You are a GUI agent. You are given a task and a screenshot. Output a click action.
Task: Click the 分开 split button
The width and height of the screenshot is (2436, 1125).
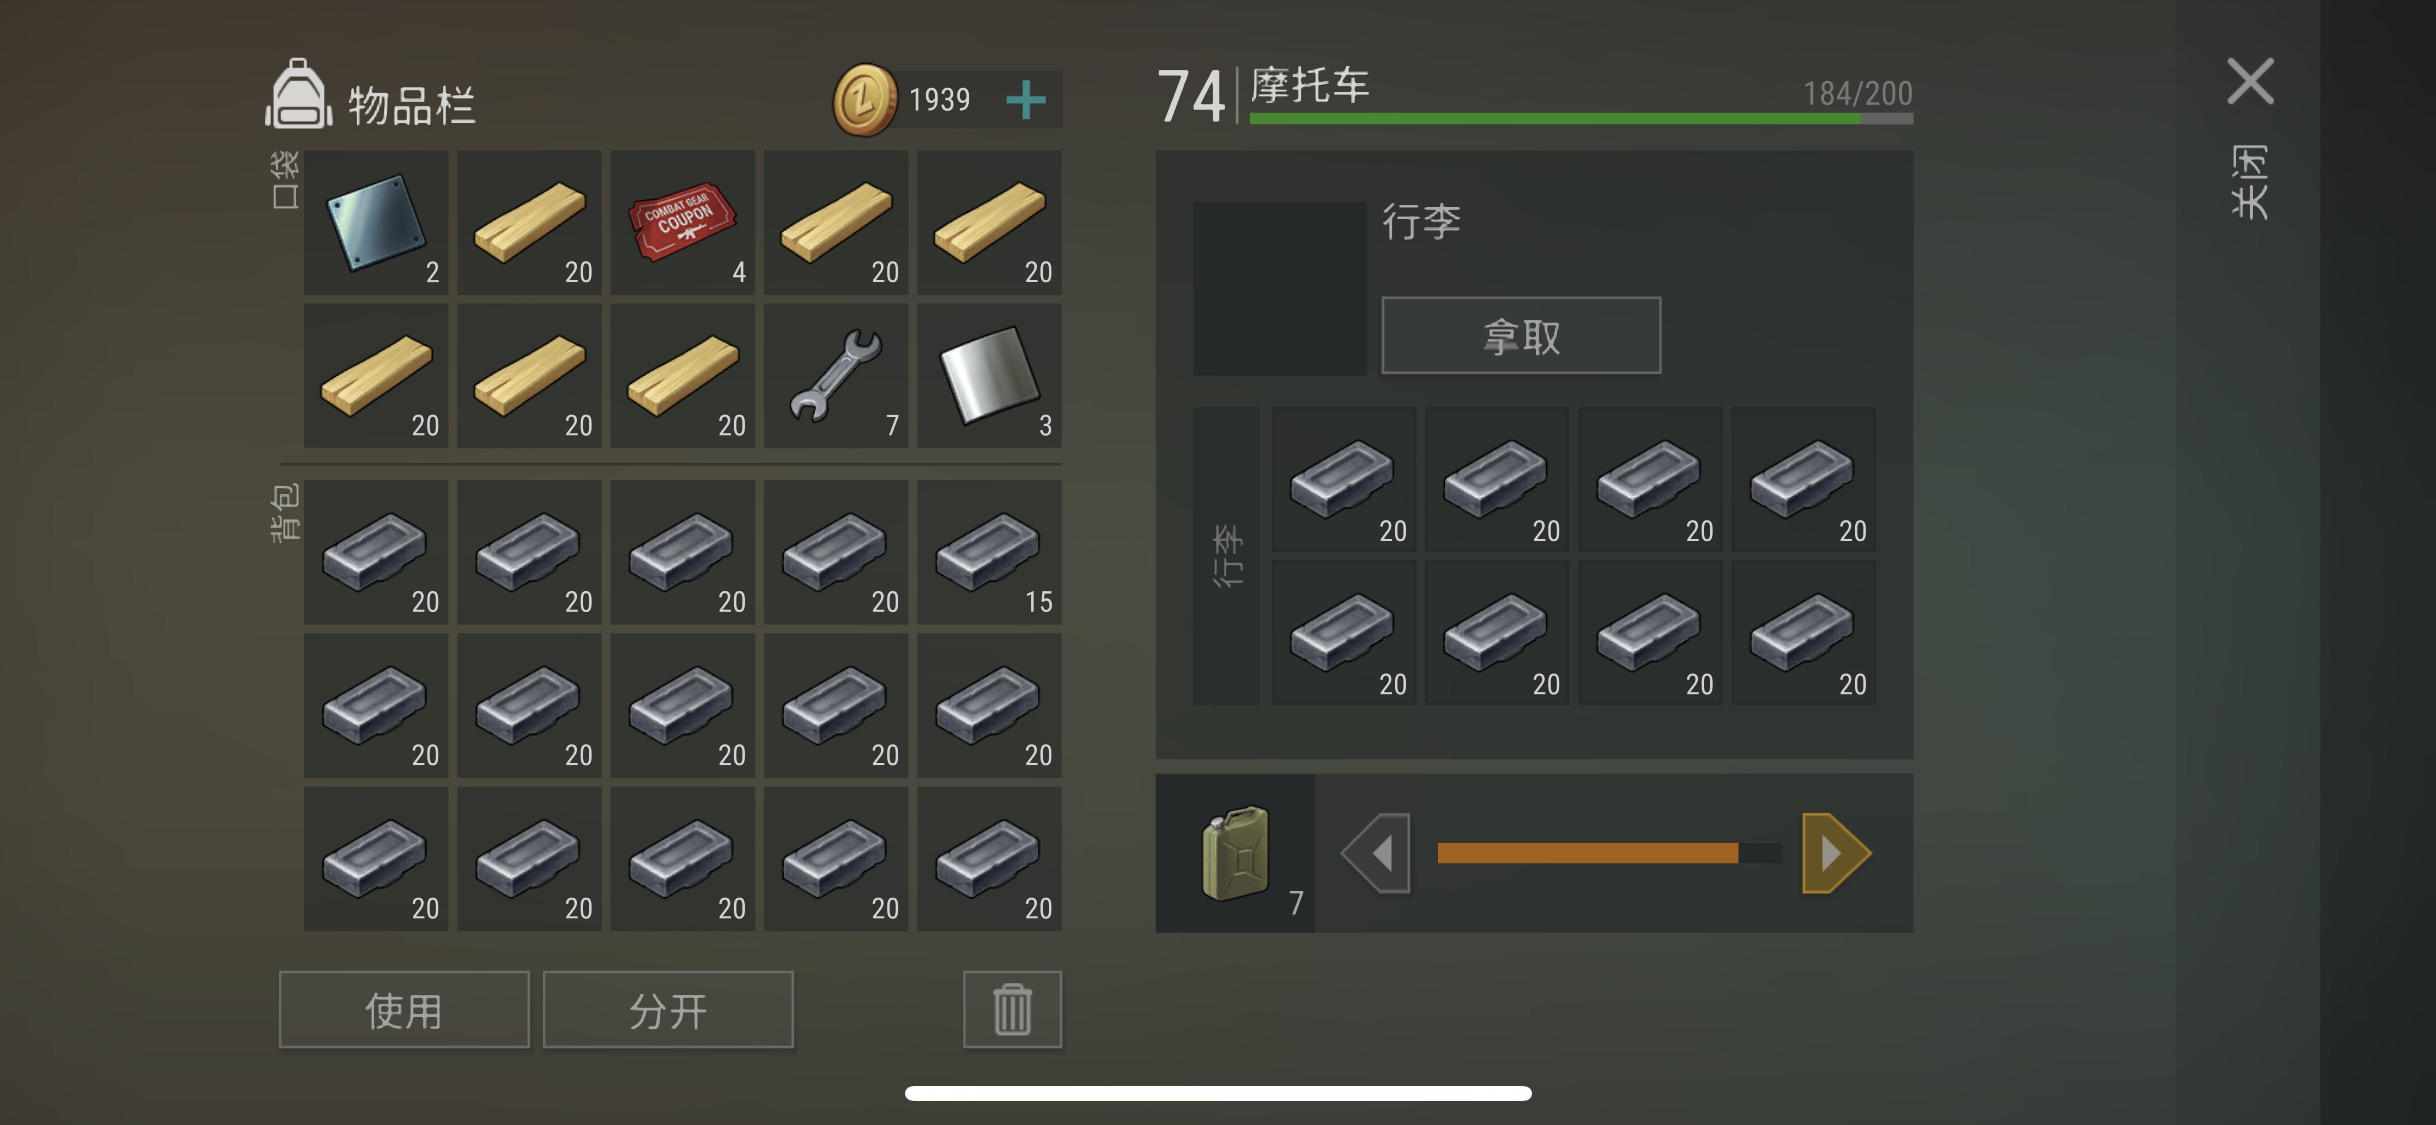(x=668, y=1009)
